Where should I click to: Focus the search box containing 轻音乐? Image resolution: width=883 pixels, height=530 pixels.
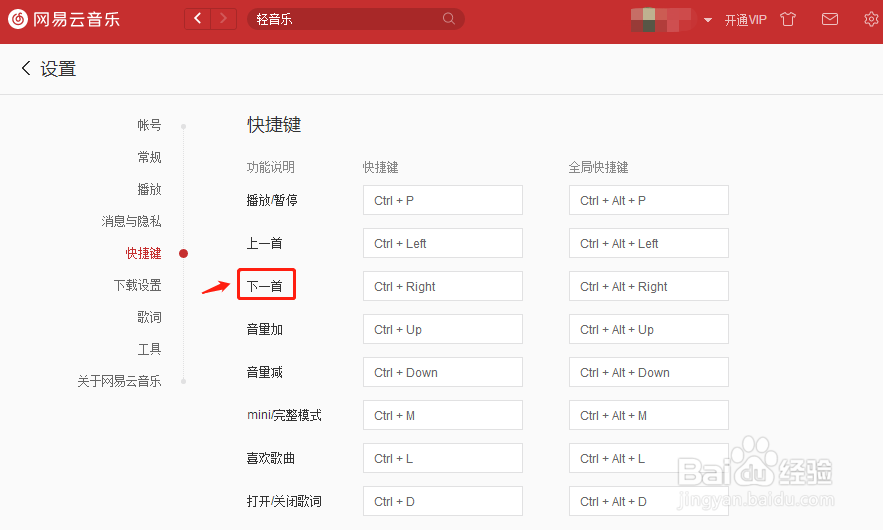tap(356, 19)
